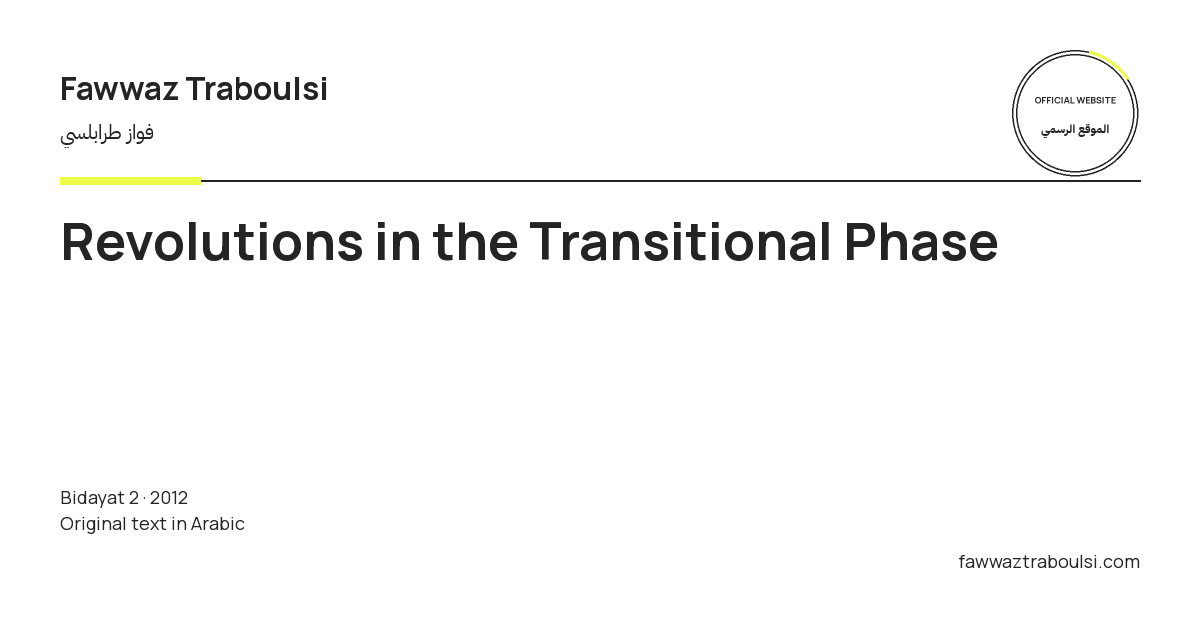Image resolution: width=1200 pixels, height=630 pixels.
Task: Select the "Bidayat 2 · 2012" source line
Action: tap(124, 498)
